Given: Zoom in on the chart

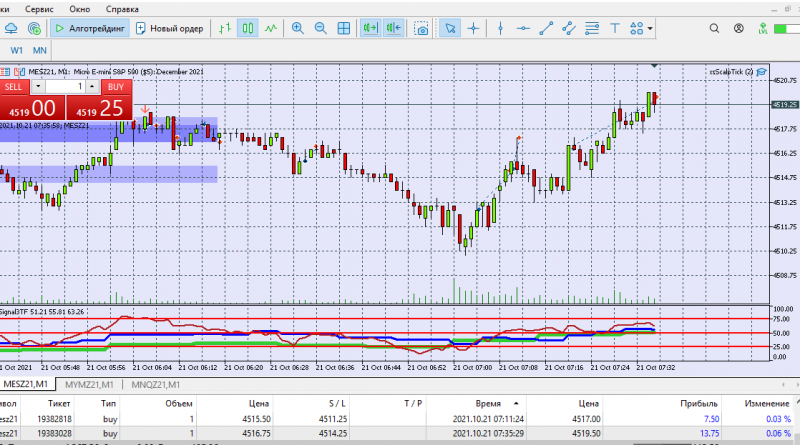Looking at the screenshot, I should click(x=297, y=28).
